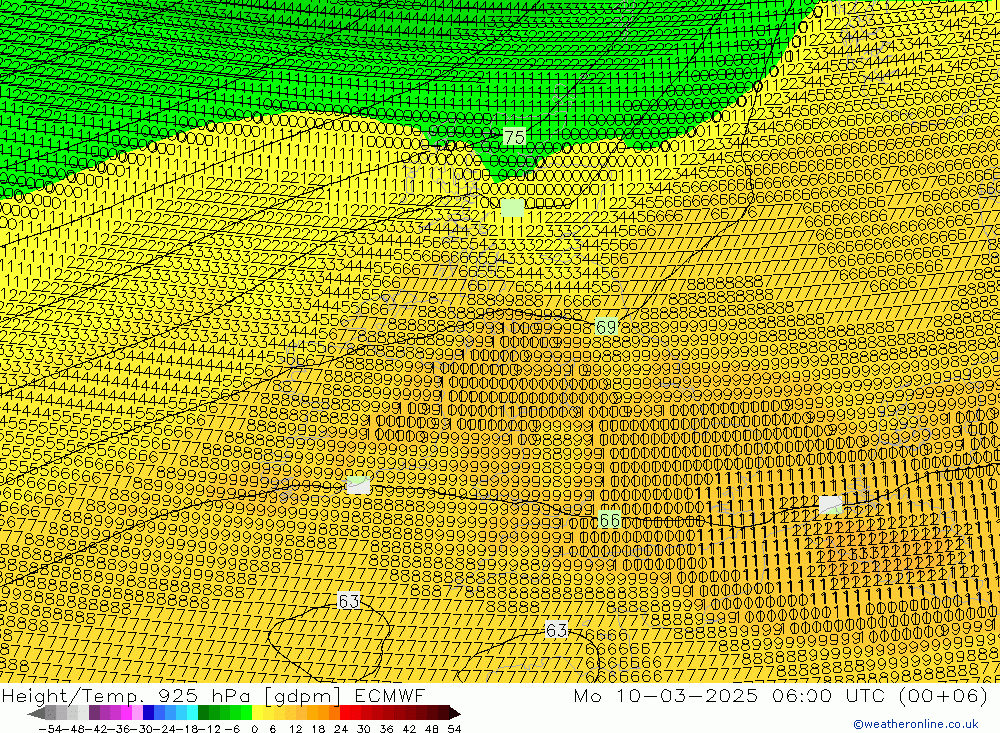
Task: Click the 48 legend scale value
Action: [432, 729]
